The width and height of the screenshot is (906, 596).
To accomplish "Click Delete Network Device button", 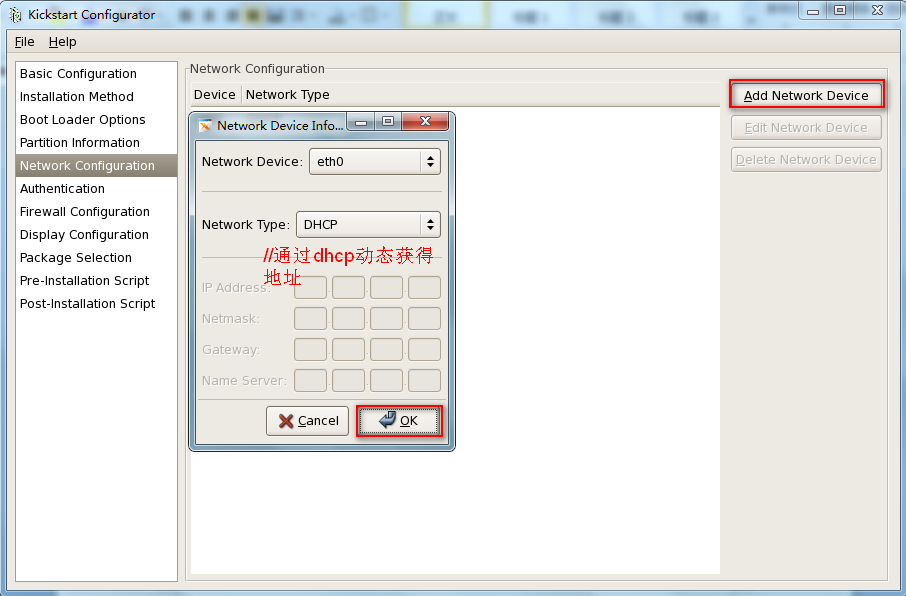I will (x=806, y=160).
